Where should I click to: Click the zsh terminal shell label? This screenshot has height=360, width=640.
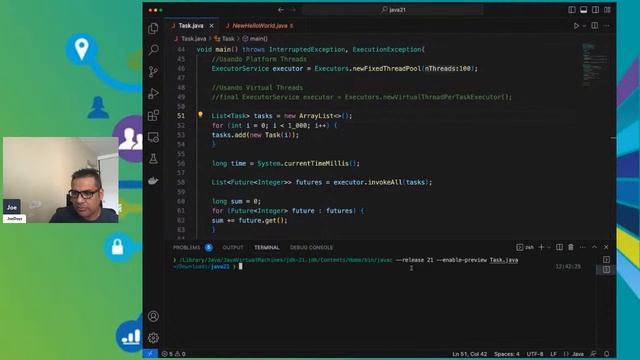click(525, 247)
